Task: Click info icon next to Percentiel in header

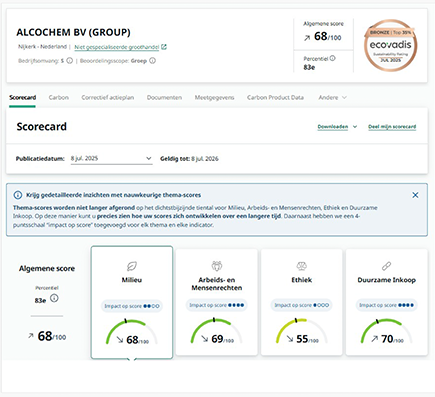Action: tap(332, 58)
